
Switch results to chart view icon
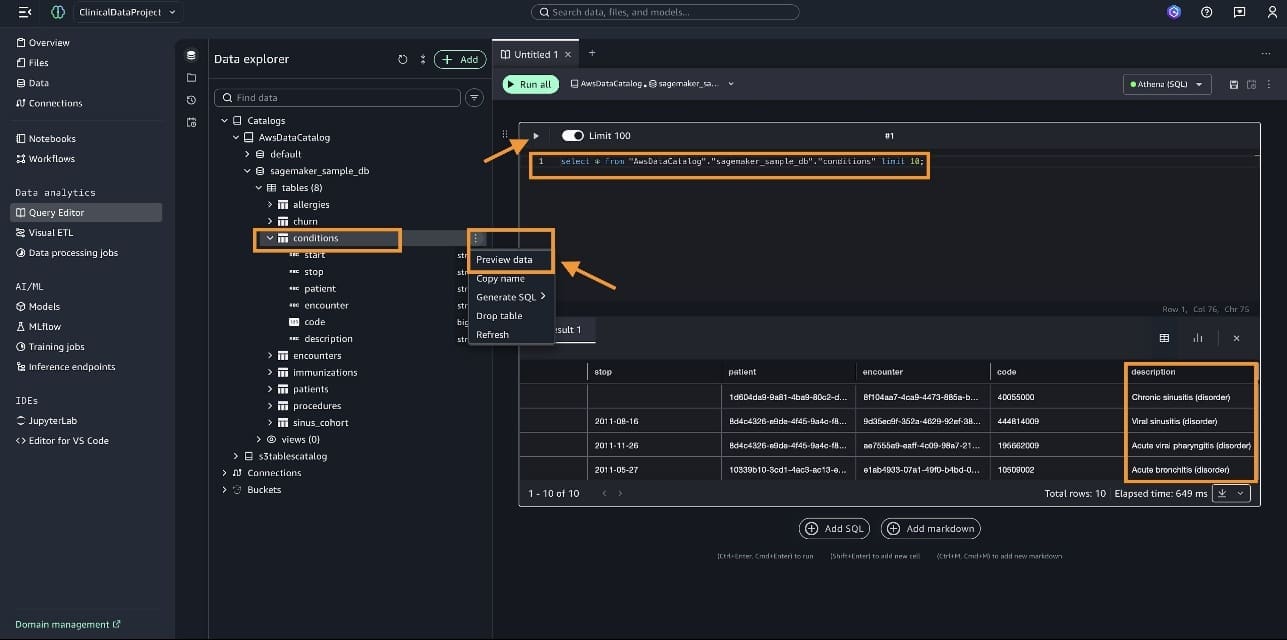1198,338
